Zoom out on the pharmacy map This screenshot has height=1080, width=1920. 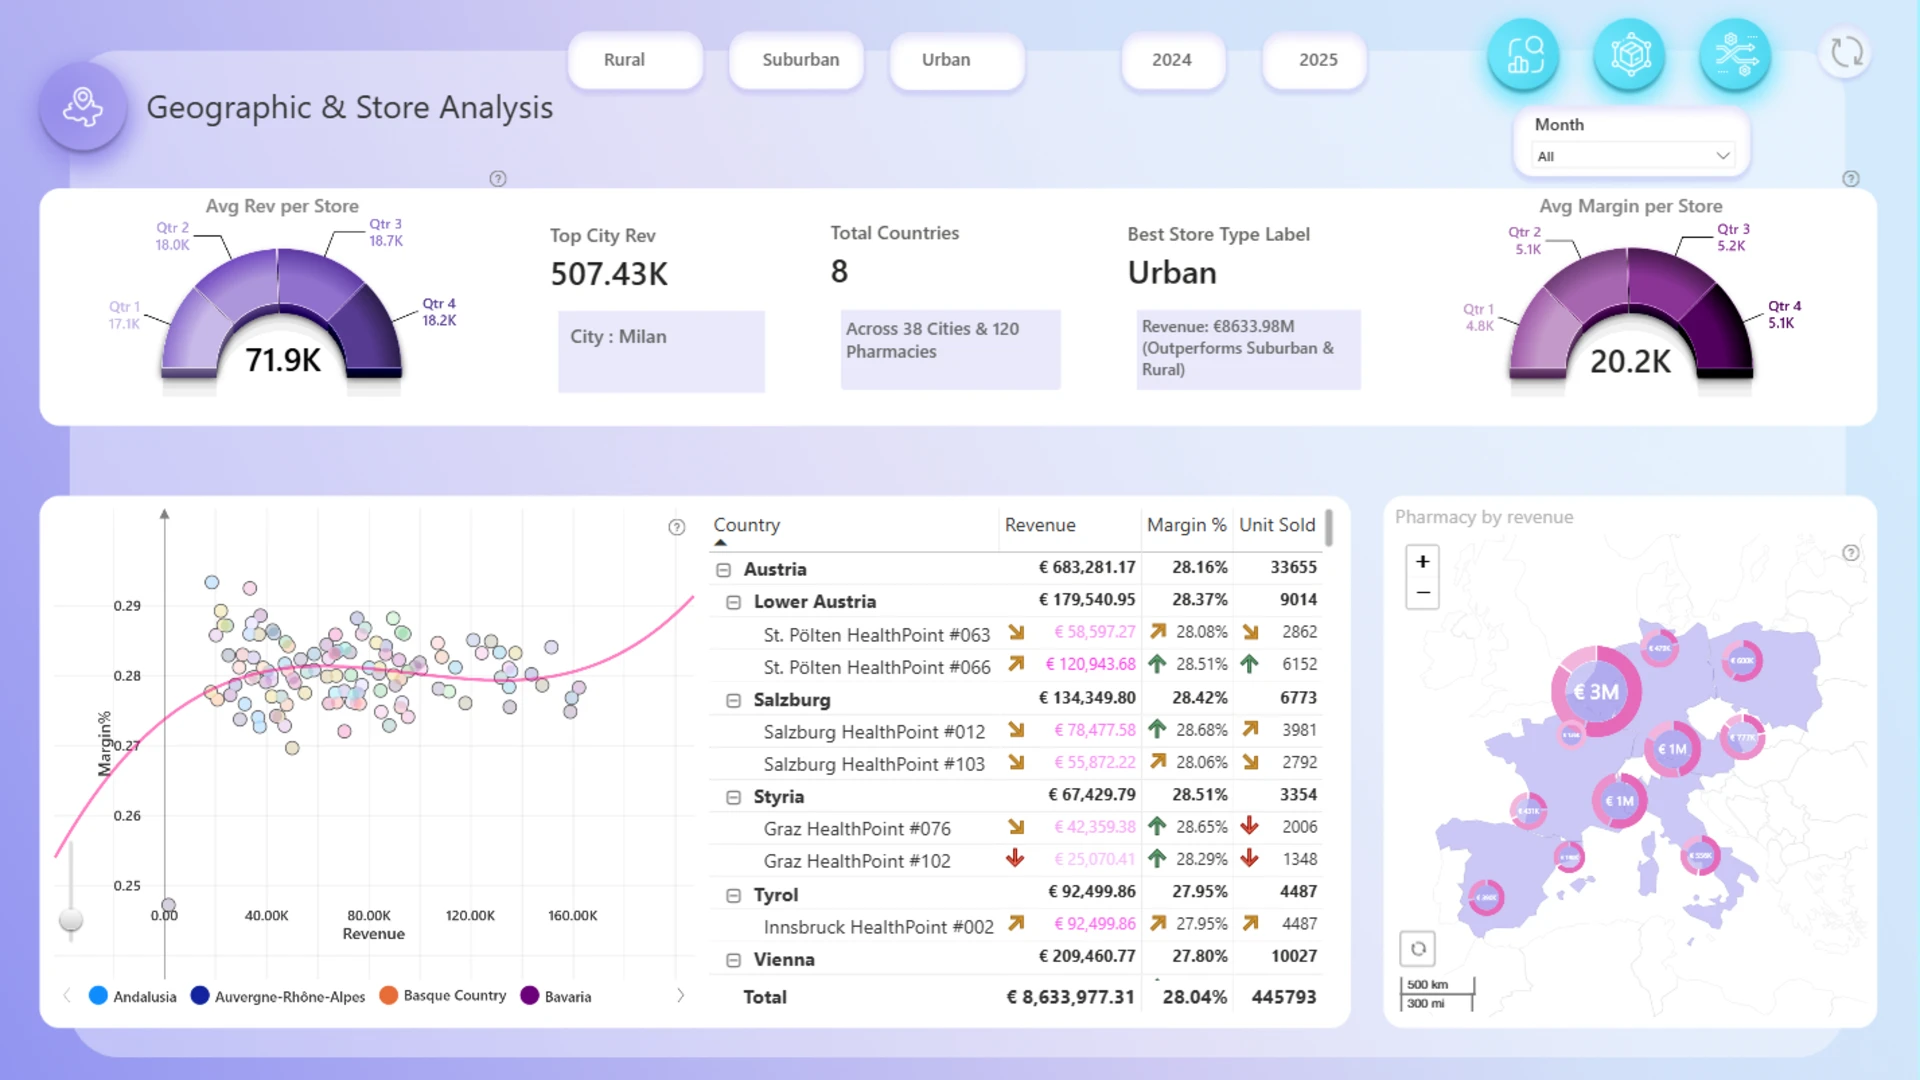[1422, 593]
